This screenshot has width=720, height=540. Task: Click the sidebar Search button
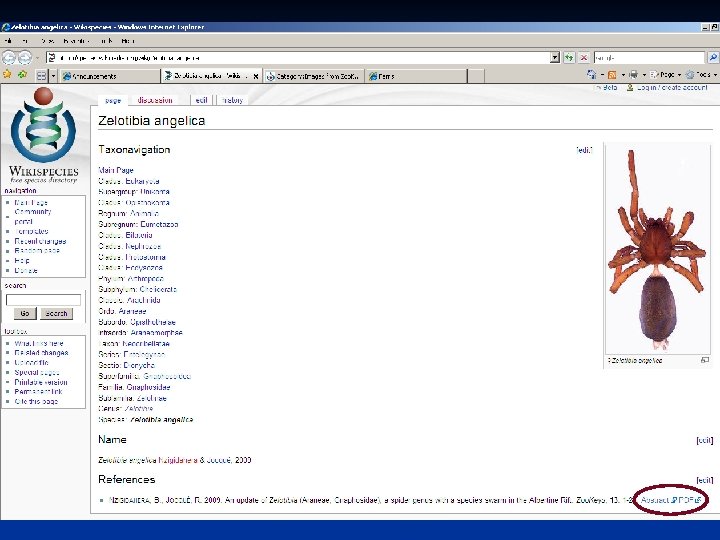(56, 314)
